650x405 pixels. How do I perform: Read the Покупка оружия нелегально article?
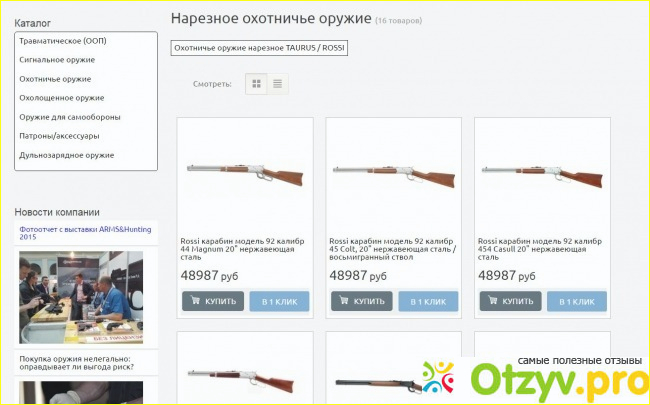(x=77, y=363)
